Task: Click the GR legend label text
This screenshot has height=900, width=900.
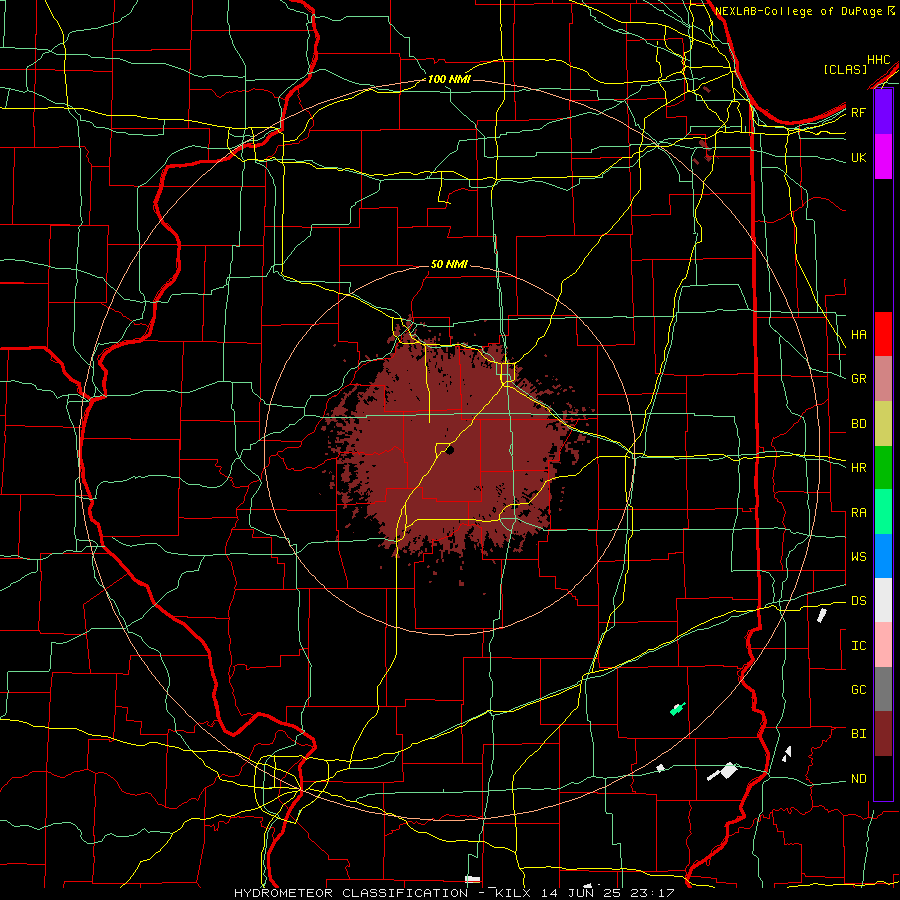Action: pyautogui.click(x=858, y=379)
